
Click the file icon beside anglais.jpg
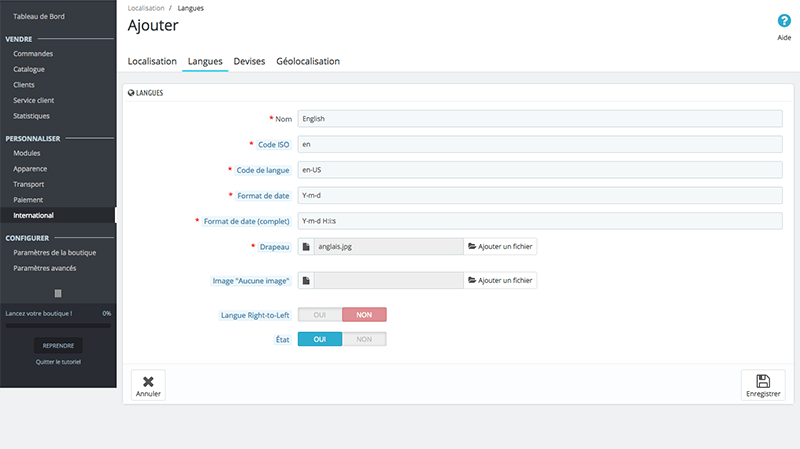point(306,246)
